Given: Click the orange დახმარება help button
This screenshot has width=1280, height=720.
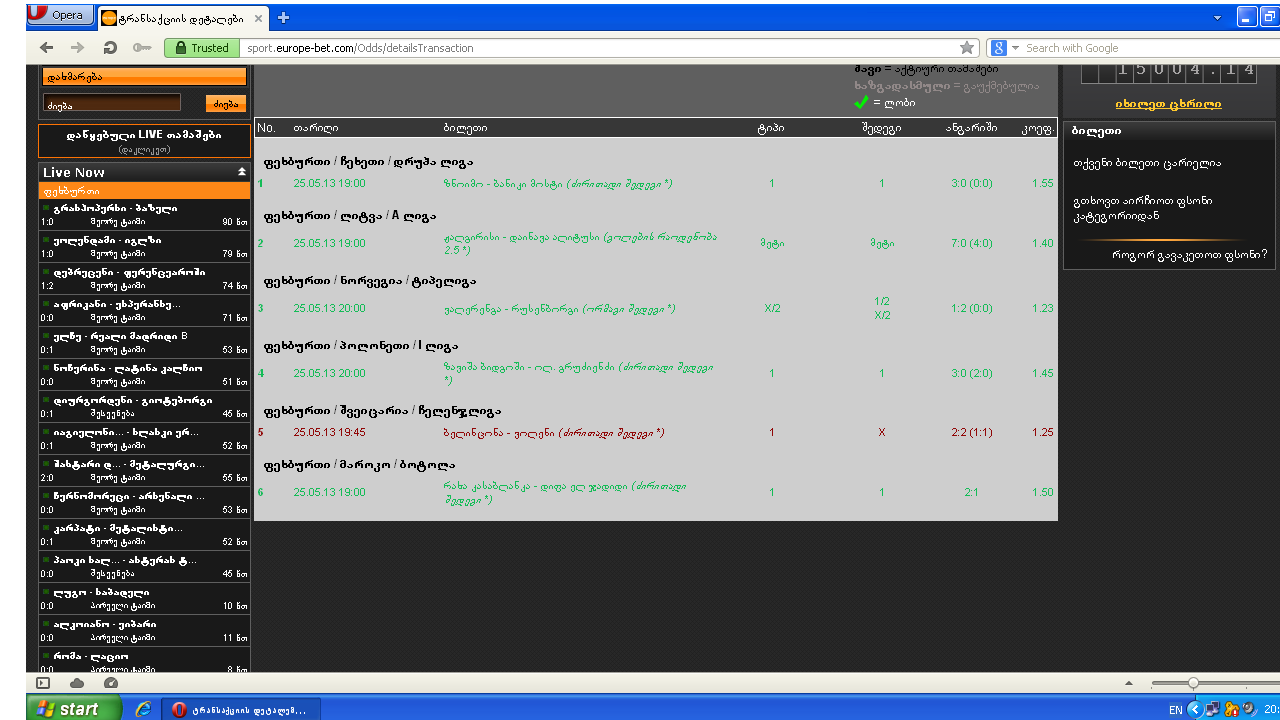Looking at the screenshot, I should point(144,76).
